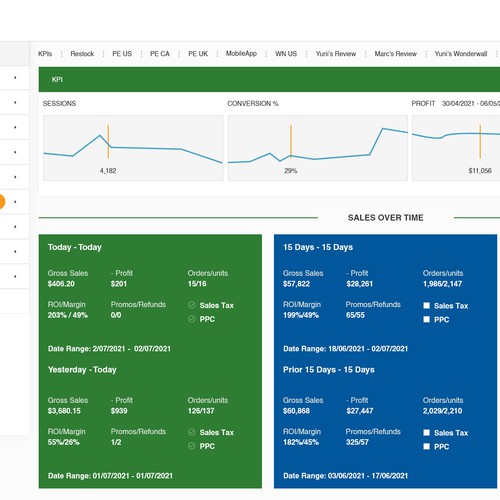Click ROI/Margin value 203% / 49%
This screenshot has height=500, width=500.
click(x=68, y=315)
